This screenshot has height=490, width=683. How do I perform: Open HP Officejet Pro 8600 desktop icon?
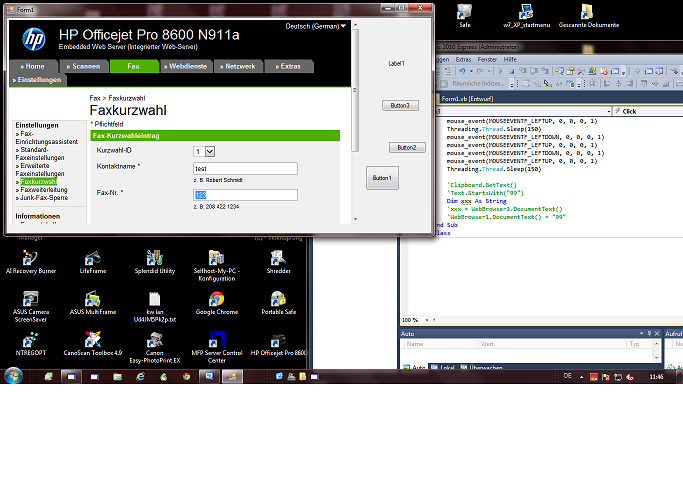278,344
